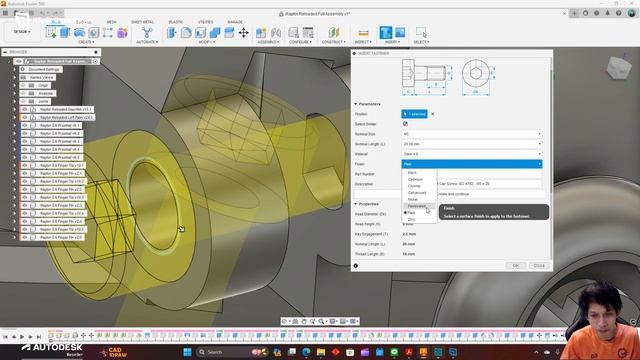Image resolution: width=640 pixels, height=360 pixels.
Task: Open File Explorer from the taskbar
Action: [321, 352]
